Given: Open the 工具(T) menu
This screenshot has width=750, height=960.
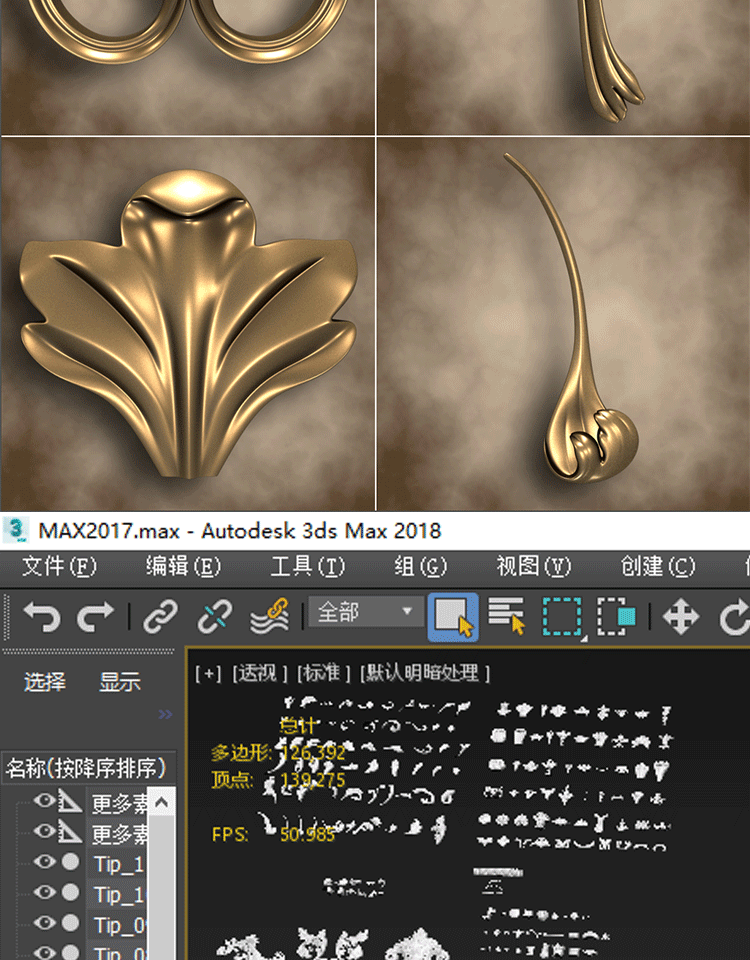Looking at the screenshot, I should pyautogui.click(x=307, y=566).
